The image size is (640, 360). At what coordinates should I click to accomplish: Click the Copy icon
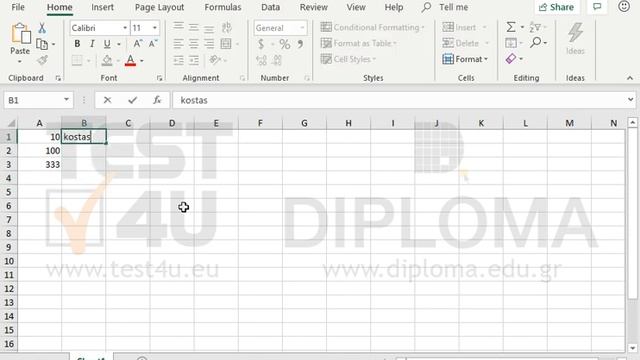[42, 44]
